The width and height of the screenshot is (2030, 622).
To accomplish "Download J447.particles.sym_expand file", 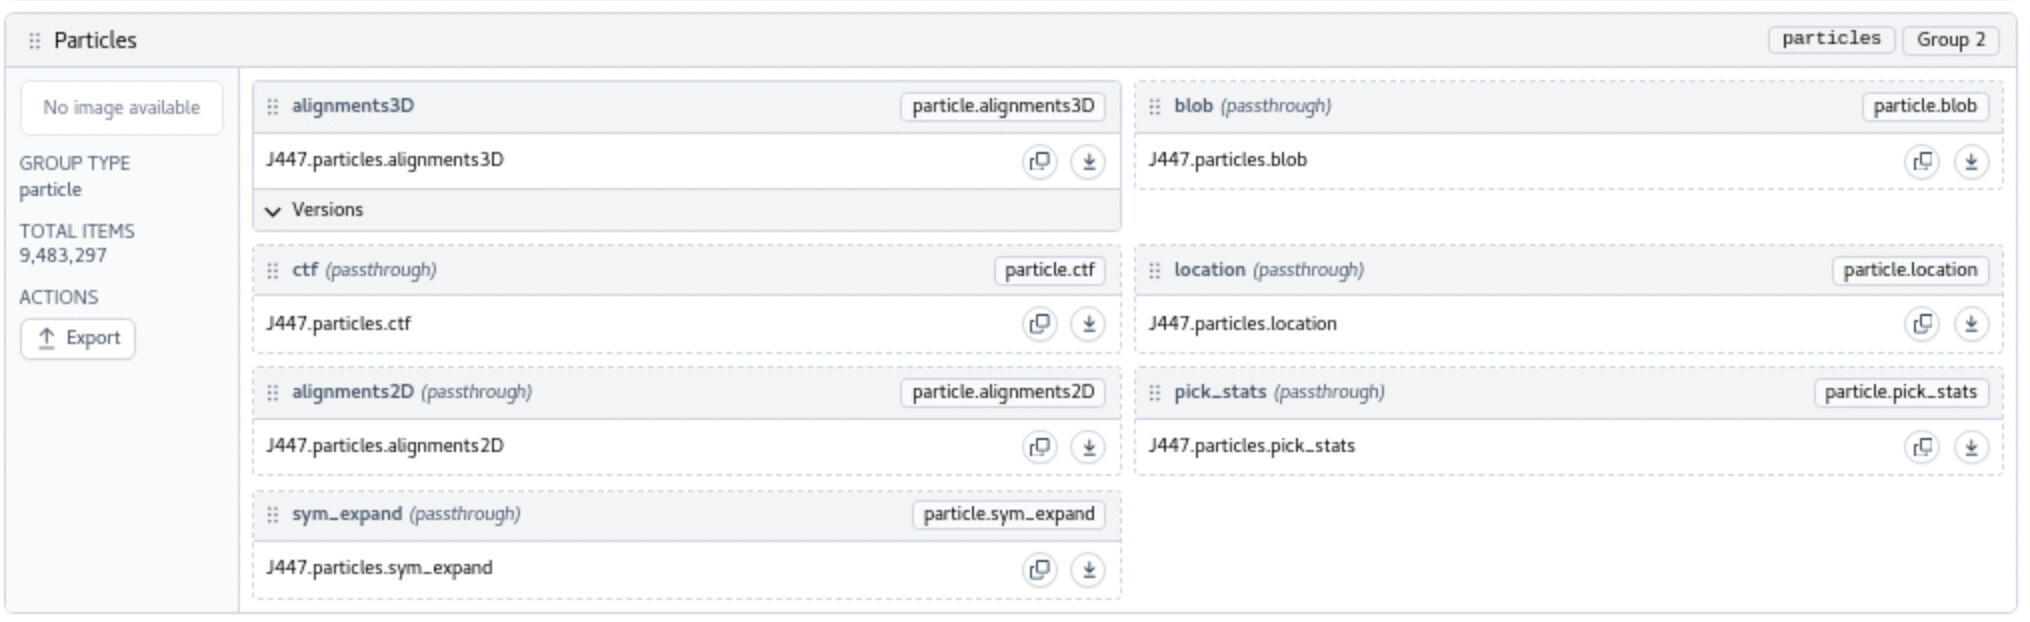I will (1088, 569).
